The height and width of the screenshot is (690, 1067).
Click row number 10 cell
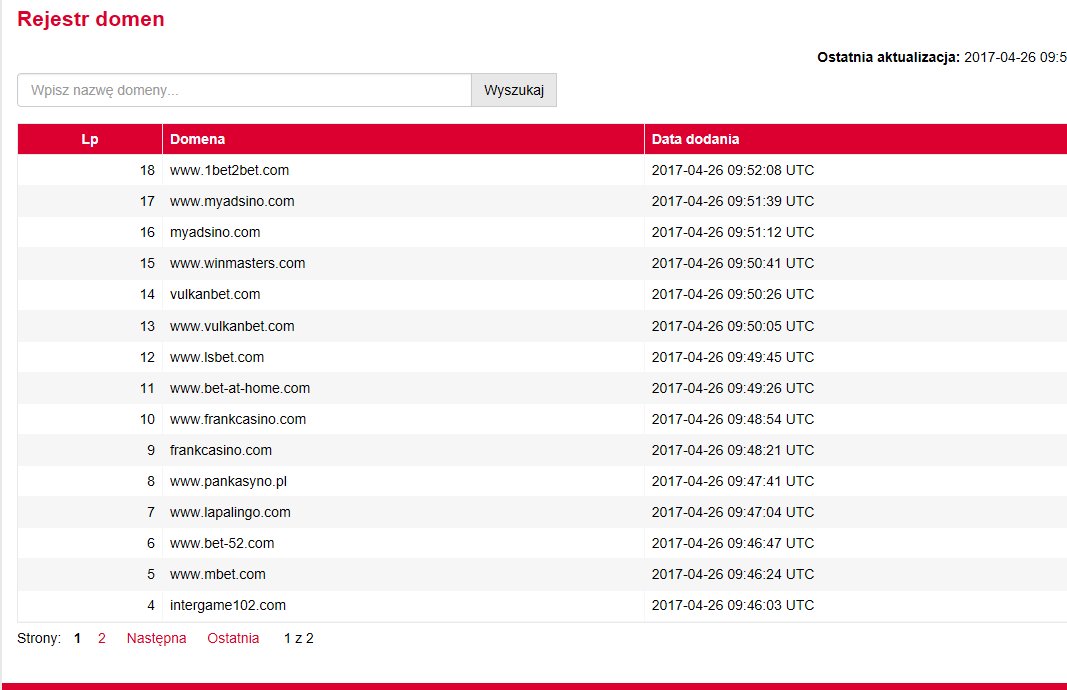coord(90,419)
